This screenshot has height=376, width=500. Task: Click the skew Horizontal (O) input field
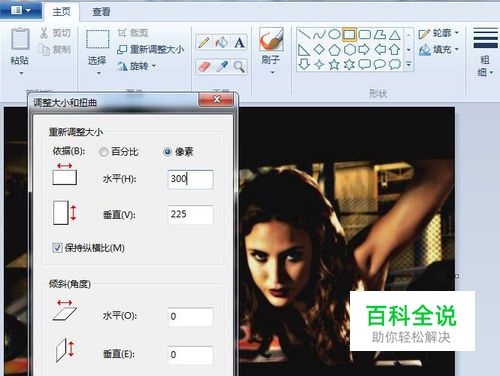190,316
